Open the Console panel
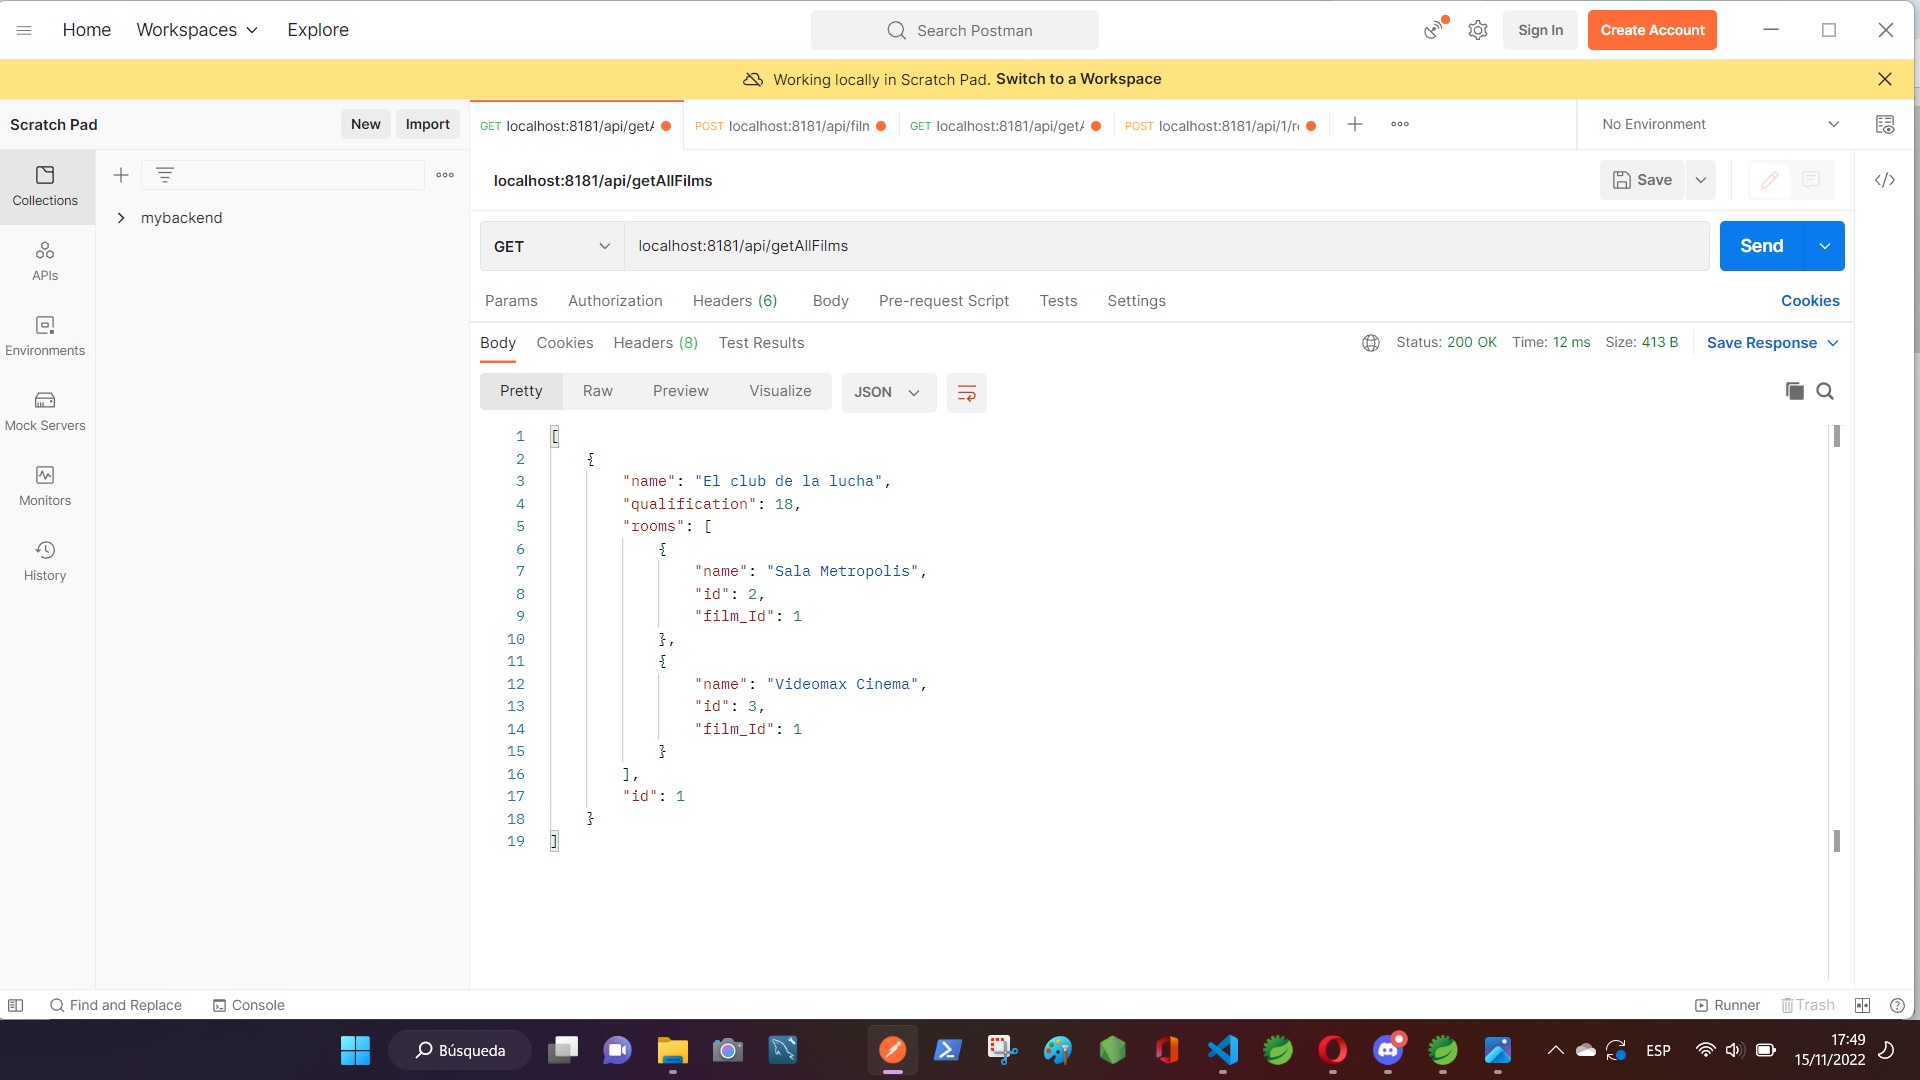This screenshot has width=1920, height=1080. [x=248, y=1005]
